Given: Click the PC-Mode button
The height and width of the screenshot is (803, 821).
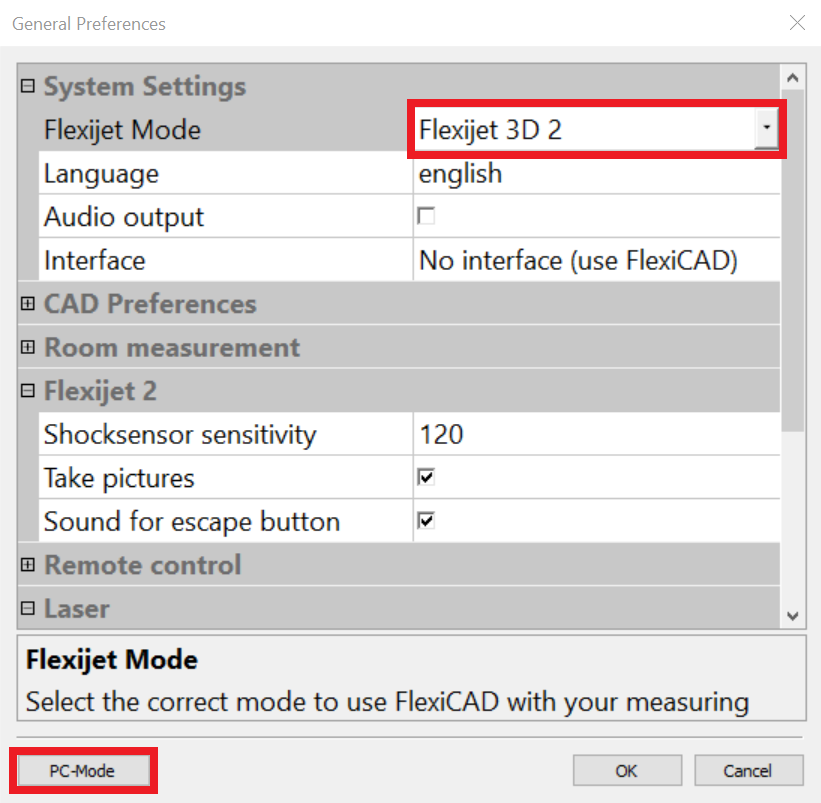Looking at the screenshot, I should 83,771.
